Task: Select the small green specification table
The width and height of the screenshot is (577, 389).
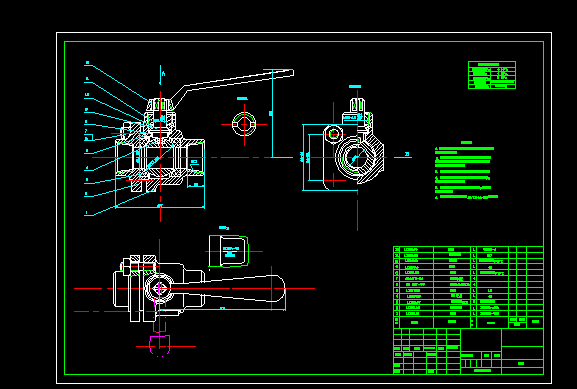Action: tap(492, 75)
